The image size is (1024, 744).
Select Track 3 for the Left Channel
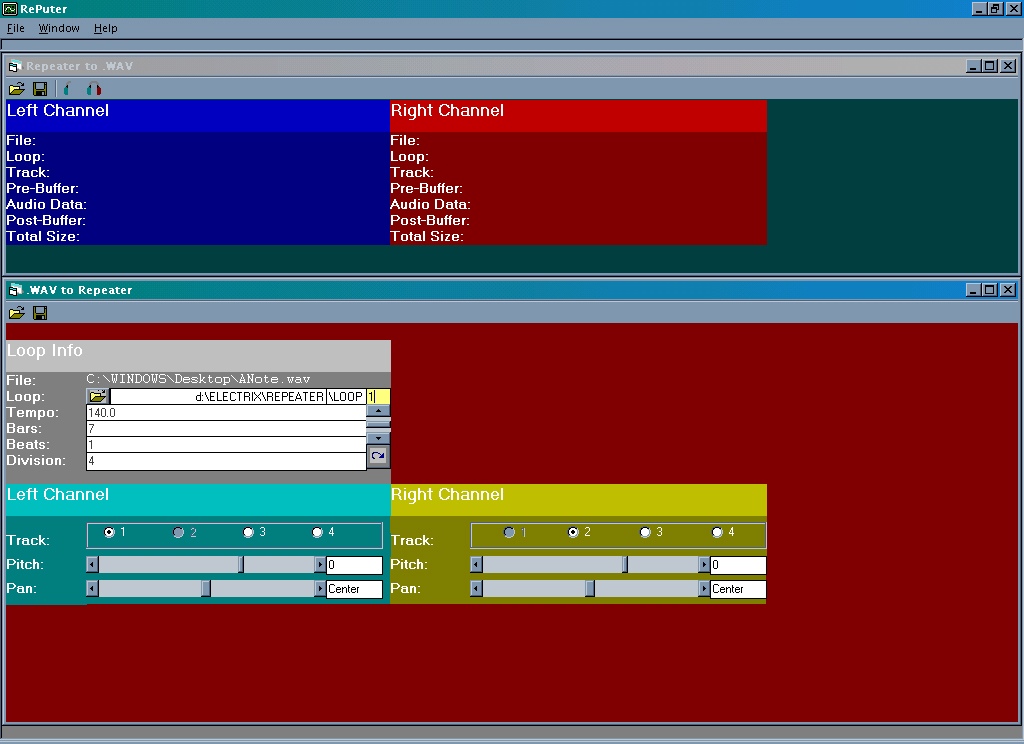click(248, 533)
